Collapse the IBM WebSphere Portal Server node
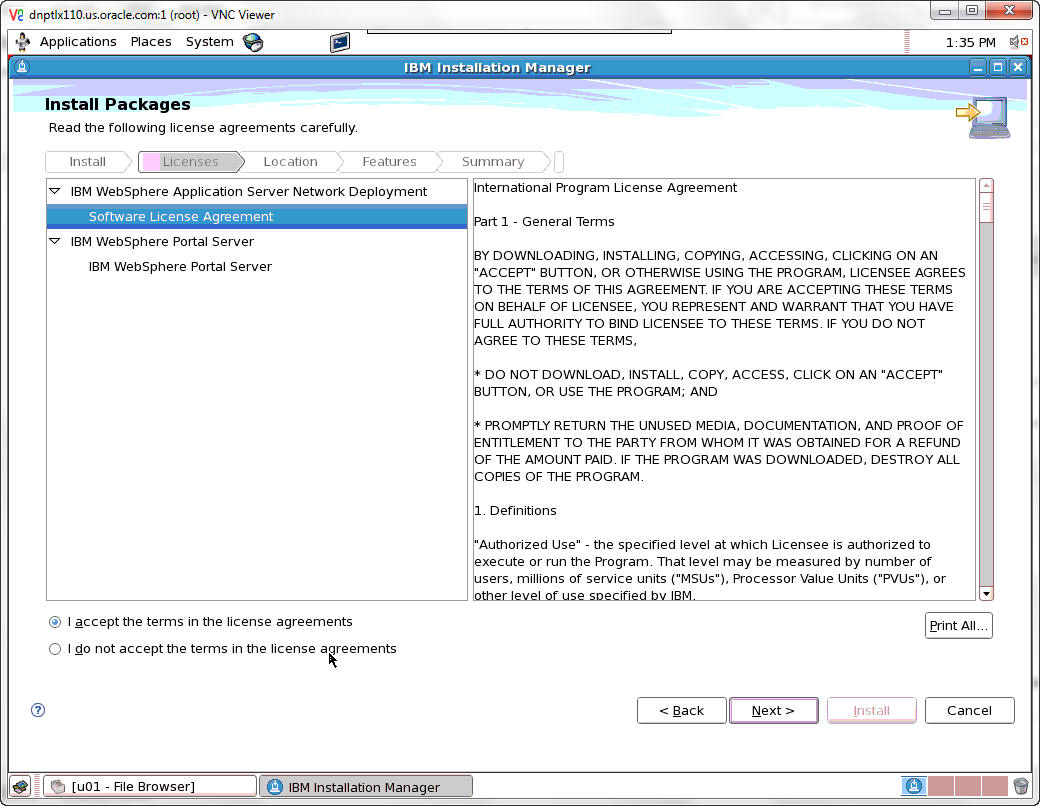Image resolution: width=1040 pixels, height=806 pixels. 55,241
